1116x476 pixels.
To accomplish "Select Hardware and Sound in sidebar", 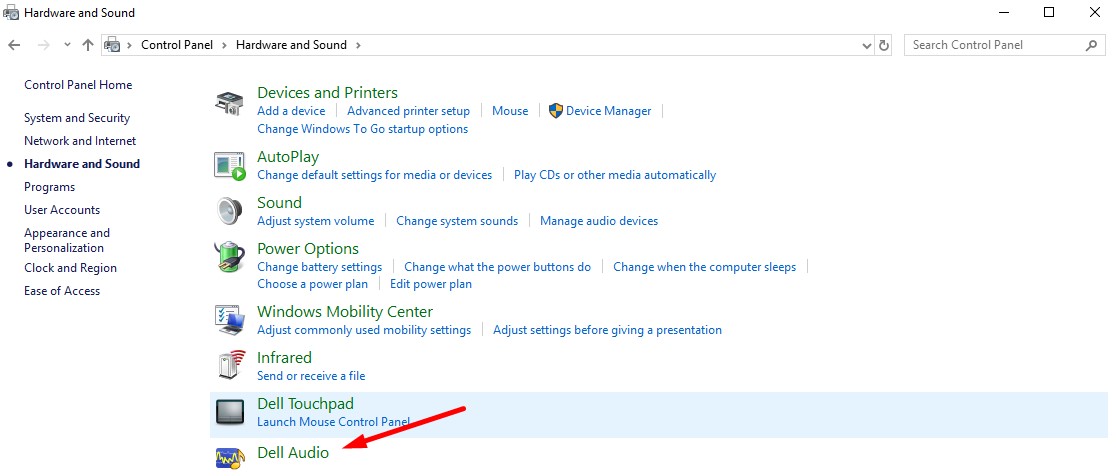I will (x=82, y=164).
